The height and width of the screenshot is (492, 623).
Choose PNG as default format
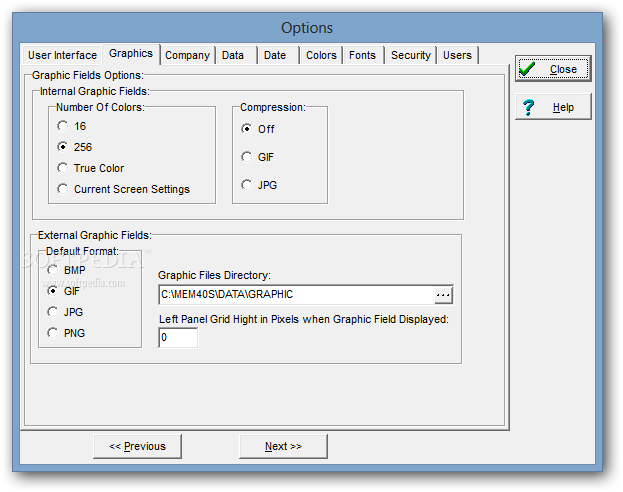click(x=66, y=333)
